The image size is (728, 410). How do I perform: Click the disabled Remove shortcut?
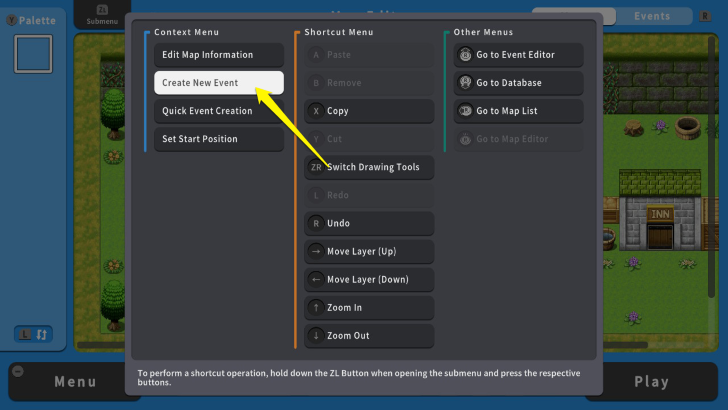click(369, 83)
